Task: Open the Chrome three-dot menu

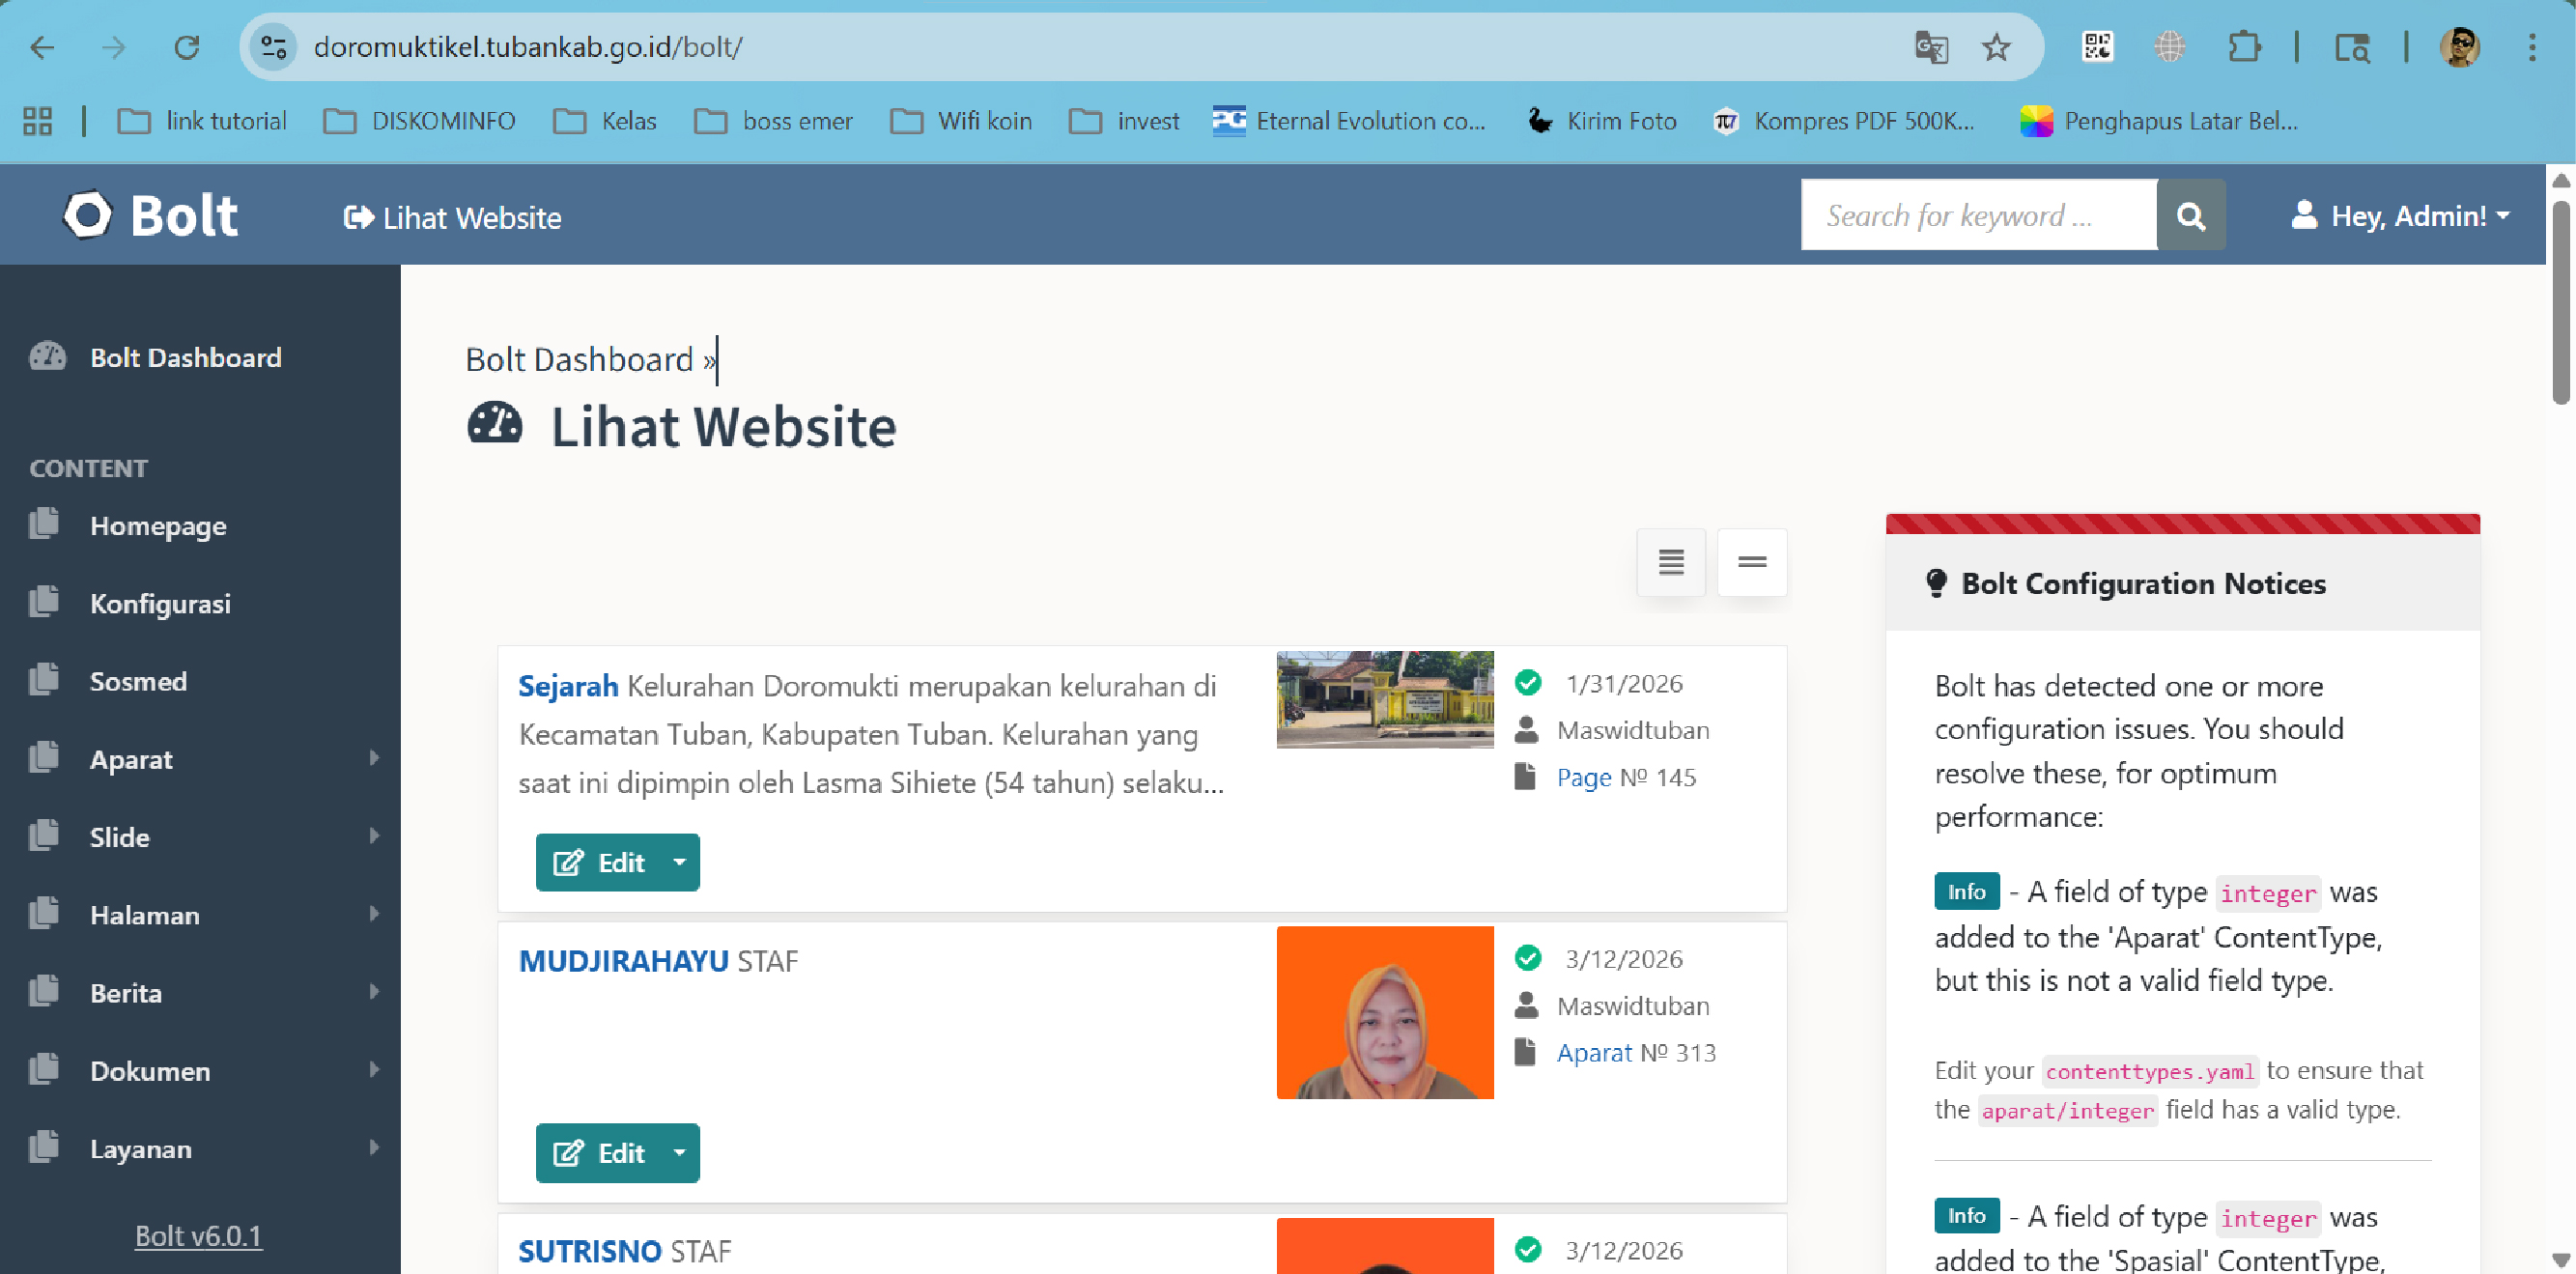Action: pyautogui.click(x=2532, y=47)
